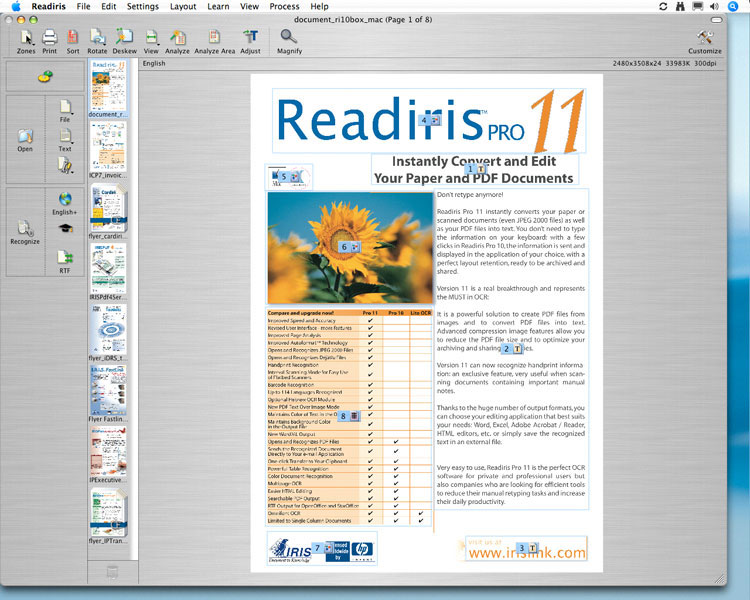Open the Process menu
Image resolution: width=750 pixels, height=600 pixels.
coord(284,6)
